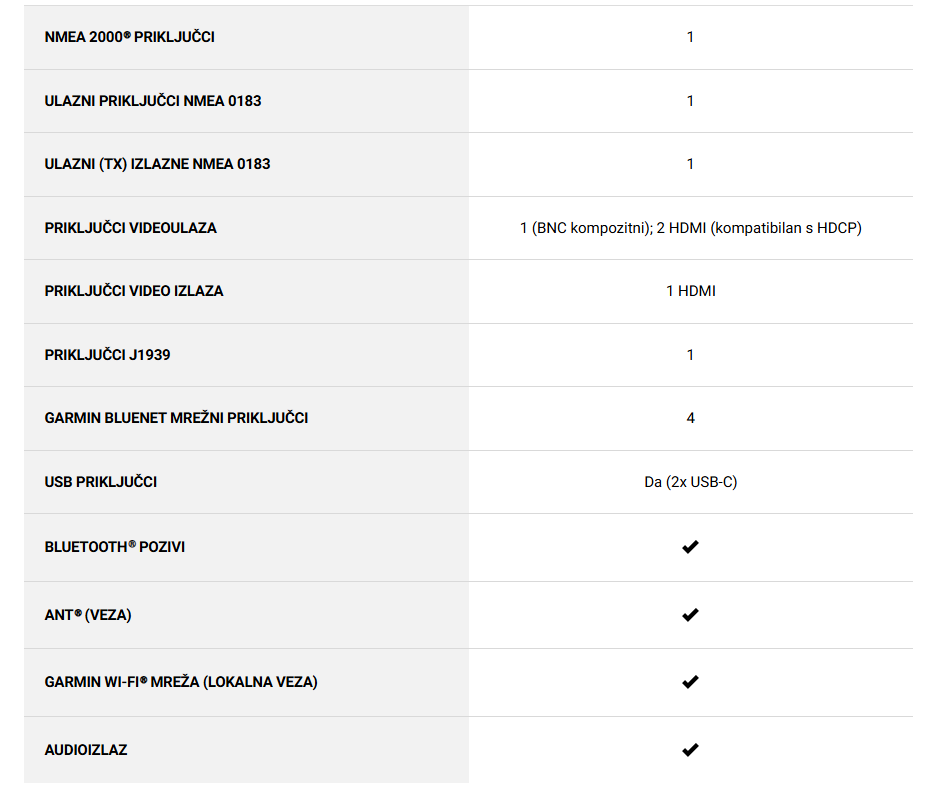Image resolution: width=951 pixels, height=787 pixels.
Task: Select the BNC kompozitni HDMI value text
Action: click(691, 228)
